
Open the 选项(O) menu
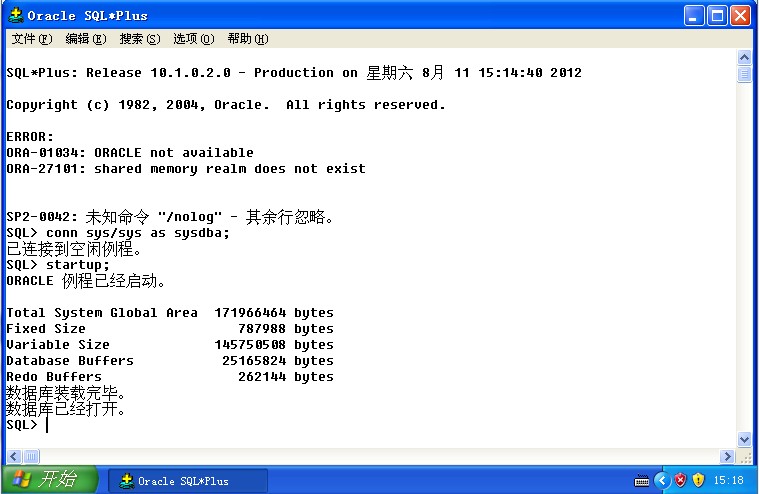(194, 39)
